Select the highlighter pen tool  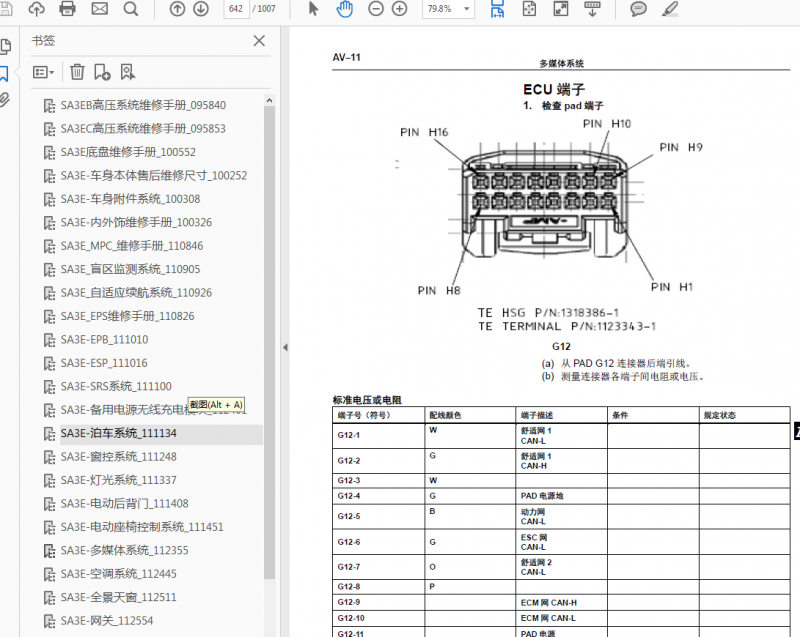[x=670, y=8]
